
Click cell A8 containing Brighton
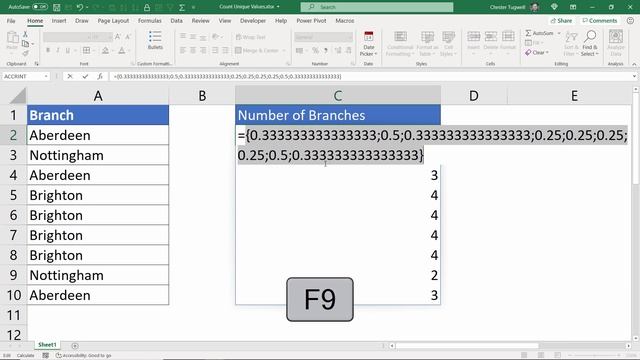coord(98,255)
